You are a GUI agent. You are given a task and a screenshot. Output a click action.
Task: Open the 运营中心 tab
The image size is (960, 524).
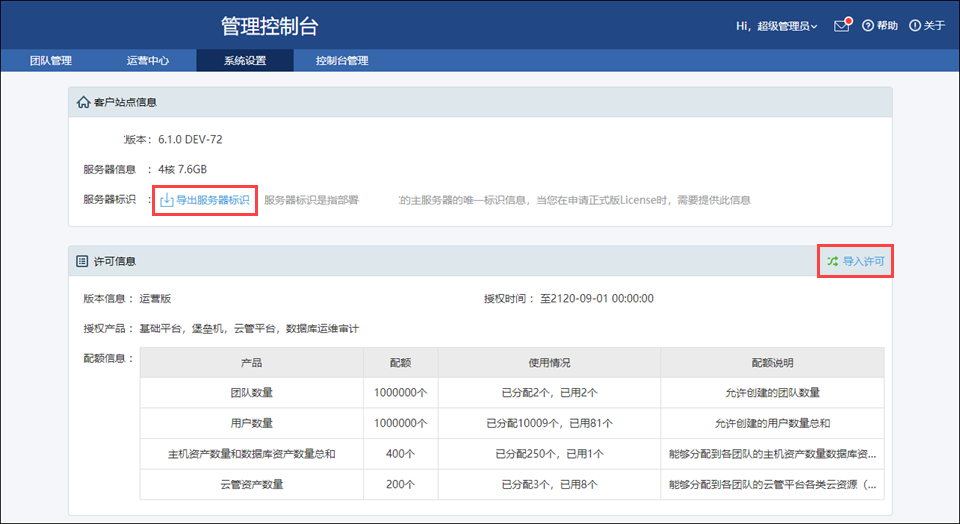coord(148,60)
